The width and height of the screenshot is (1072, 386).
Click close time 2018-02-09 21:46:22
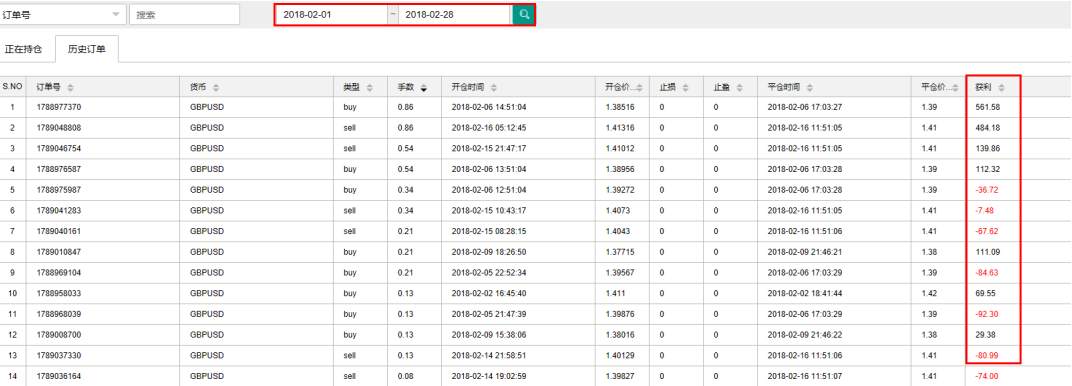(x=805, y=335)
